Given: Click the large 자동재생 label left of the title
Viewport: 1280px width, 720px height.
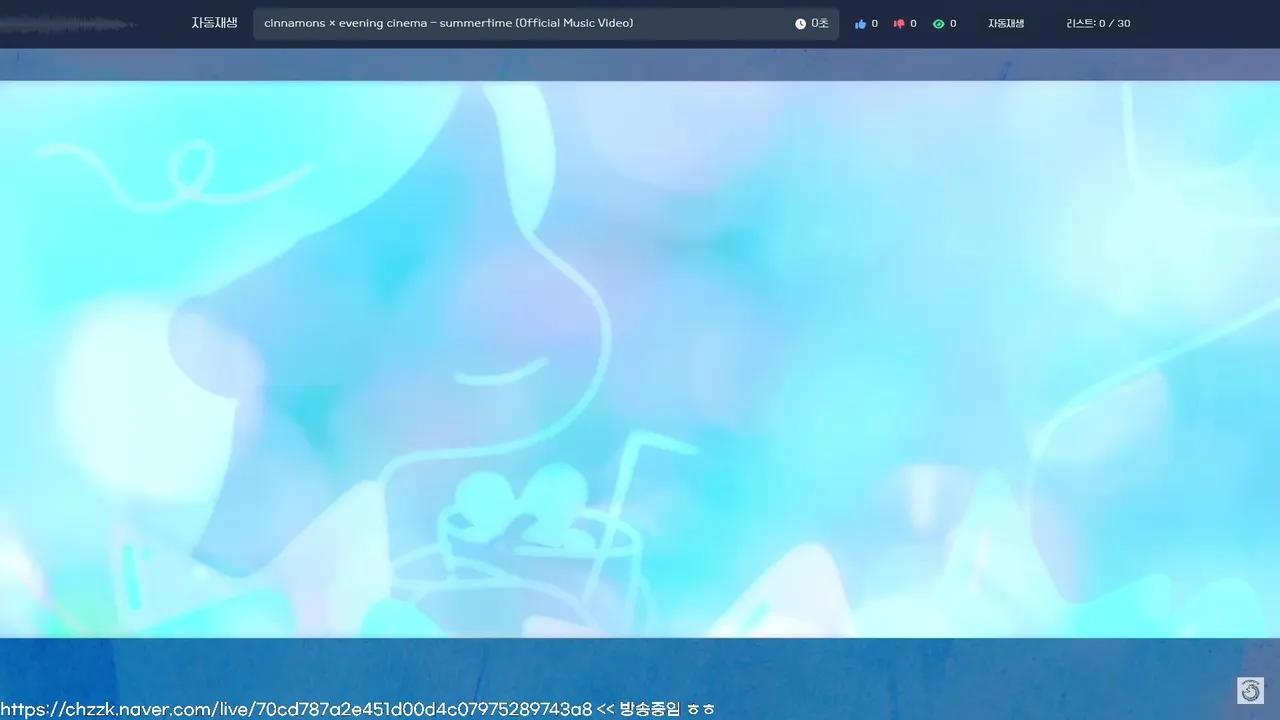Looking at the screenshot, I should click(214, 23).
